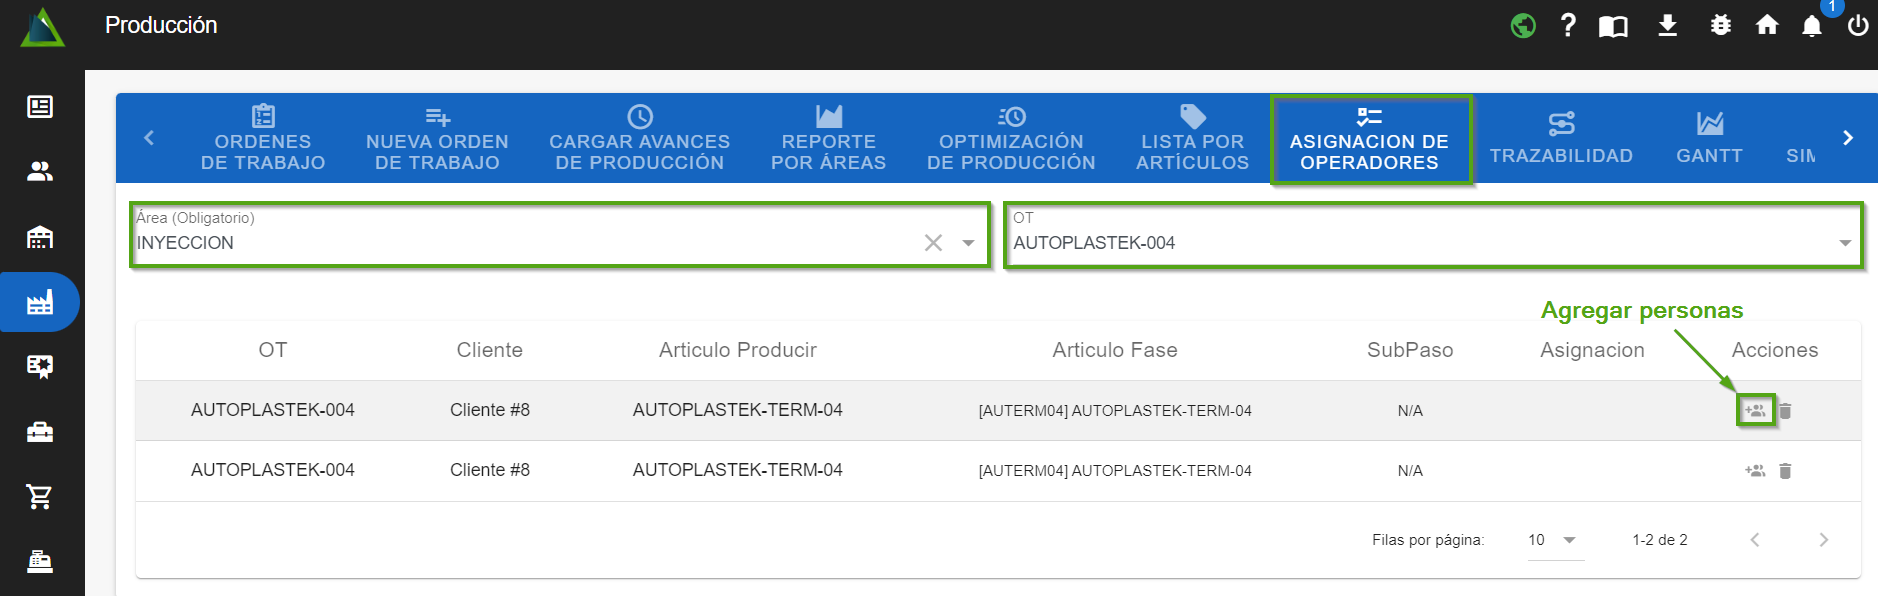Select Cargar Avances de Producción tab
The width and height of the screenshot is (1878, 596).
tap(639, 139)
